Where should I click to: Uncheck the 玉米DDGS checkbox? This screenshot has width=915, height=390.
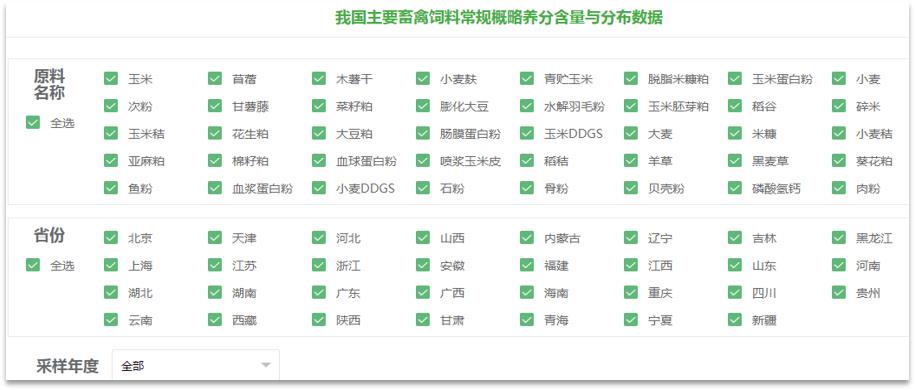coord(527,133)
